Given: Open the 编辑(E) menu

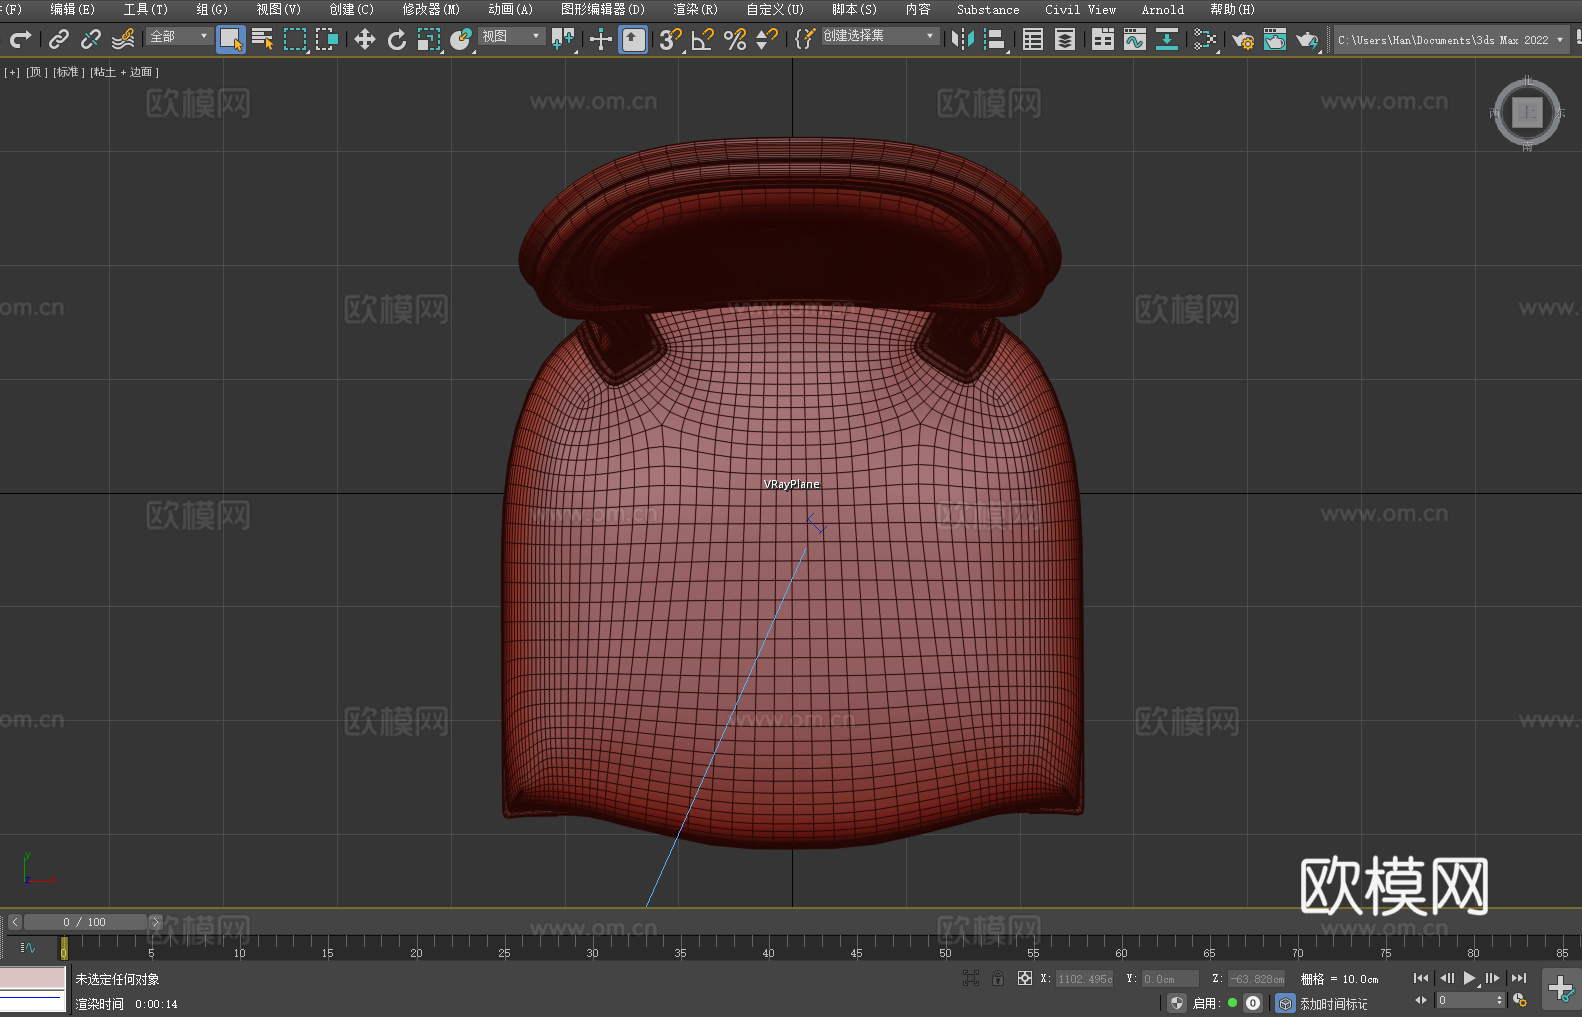Looking at the screenshot, I should coord(72,9).
